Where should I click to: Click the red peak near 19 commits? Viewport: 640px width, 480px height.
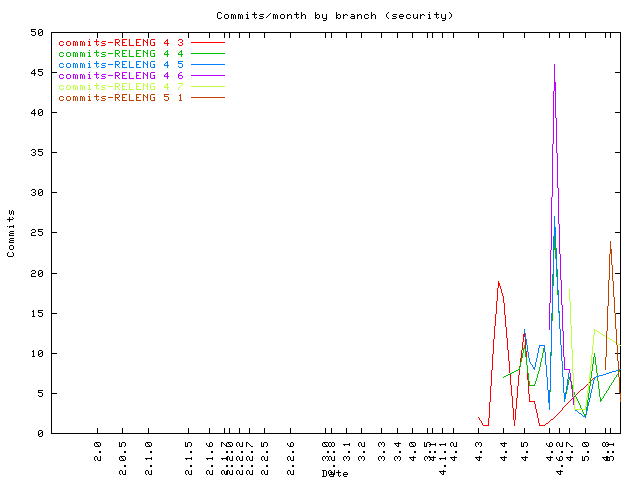(x=498, y=282)
